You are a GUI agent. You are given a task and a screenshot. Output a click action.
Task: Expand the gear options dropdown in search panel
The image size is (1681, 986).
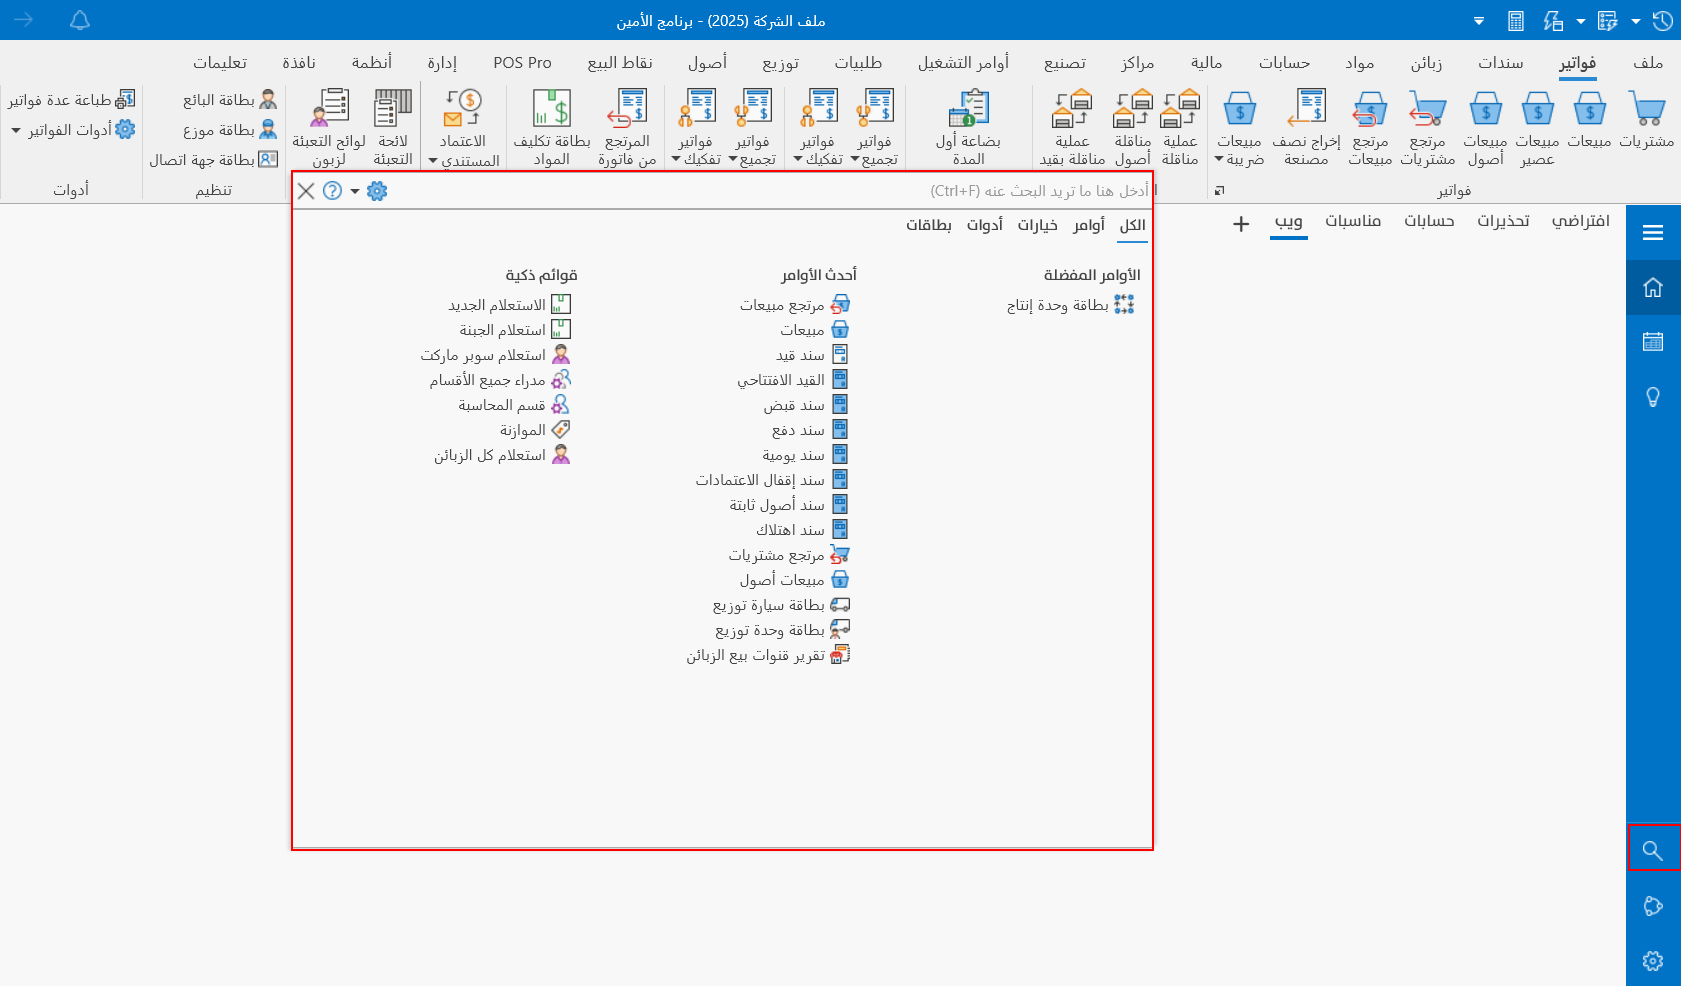355,191
